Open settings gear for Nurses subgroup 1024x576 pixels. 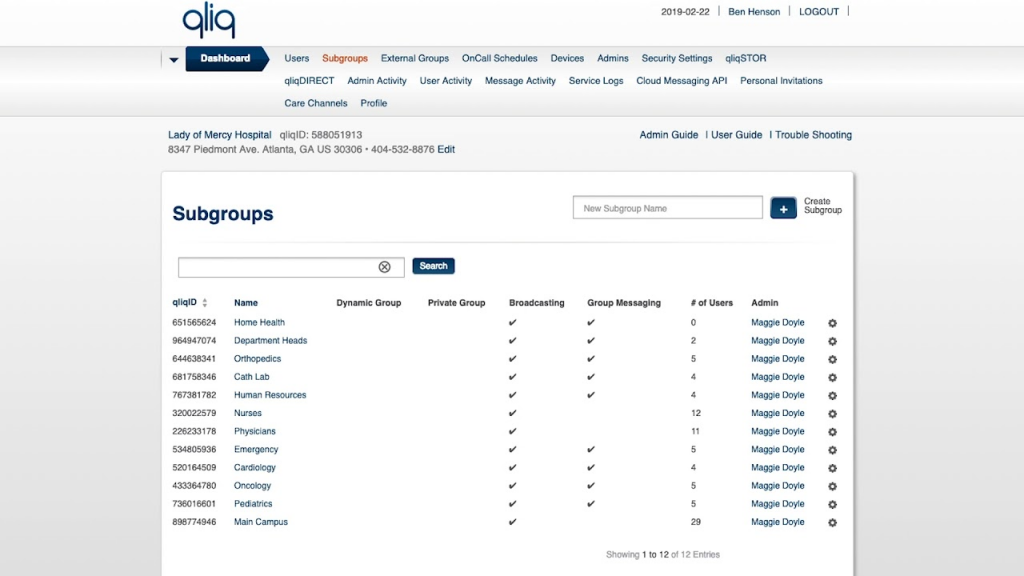832,413
